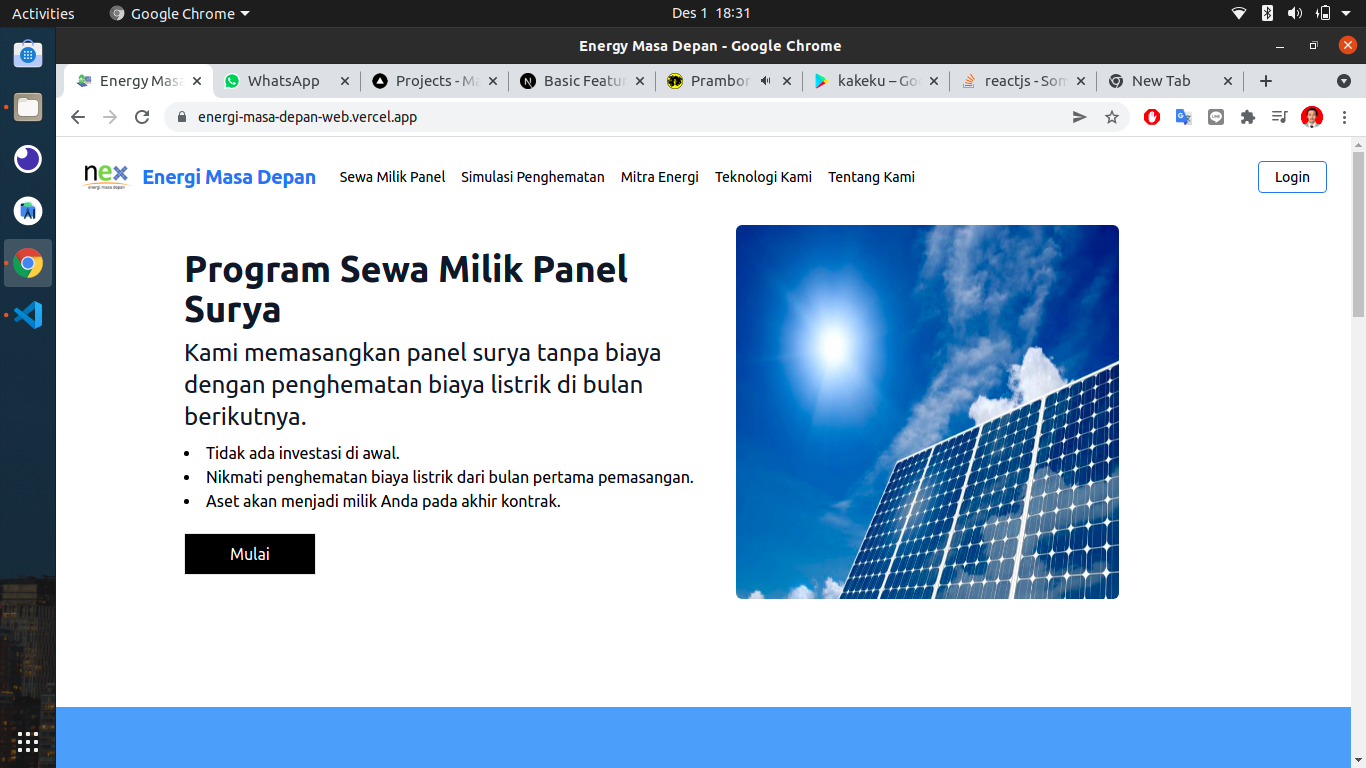Expand the tab search dropdown
Screen dimensions: 1366x768
point(1344,81)
